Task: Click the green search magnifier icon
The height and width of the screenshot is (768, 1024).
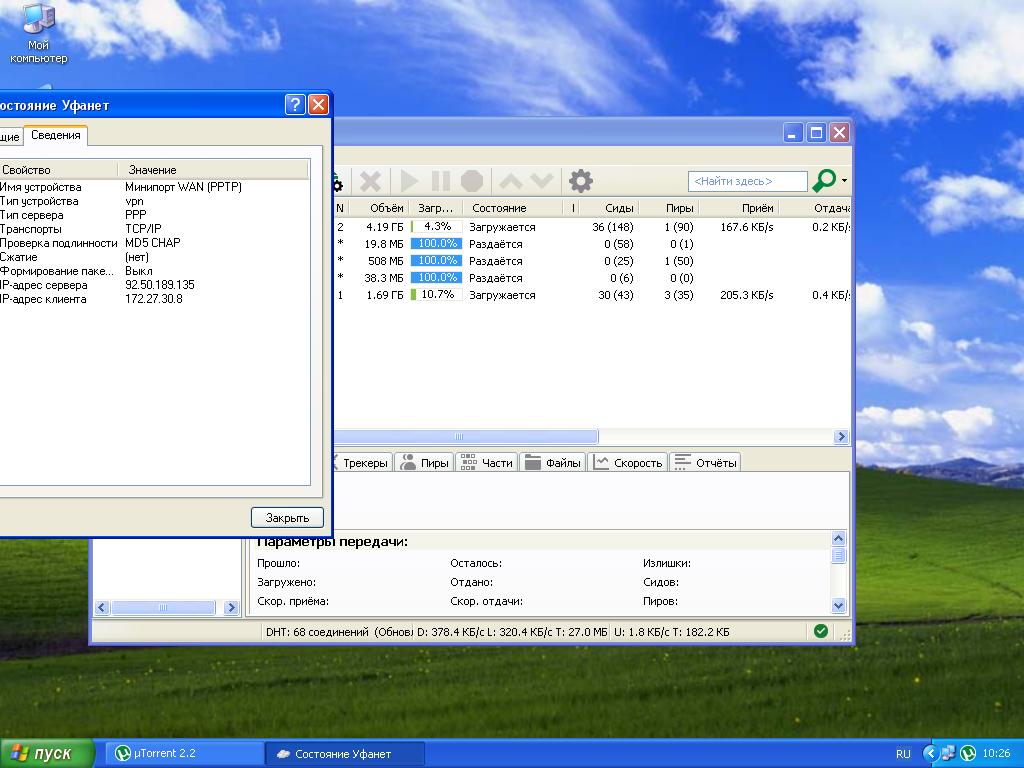Action: 824,180
